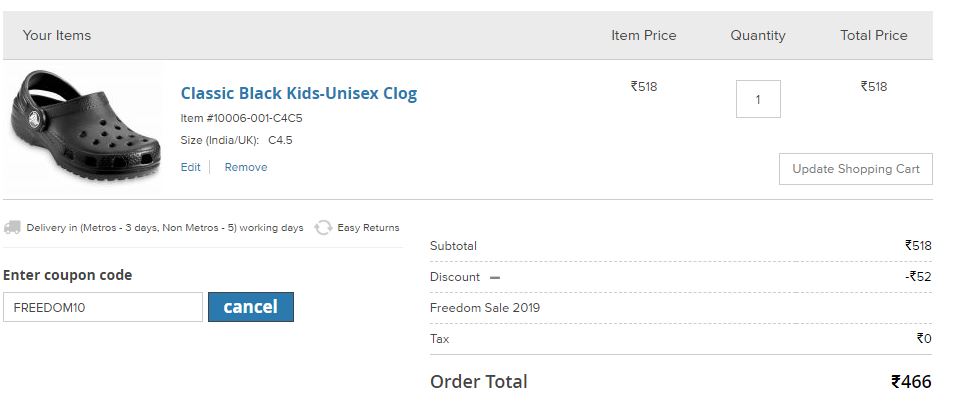Click the Item Price column header
Image resolution: width=957 pixels, height=402 pixels.
644,35
